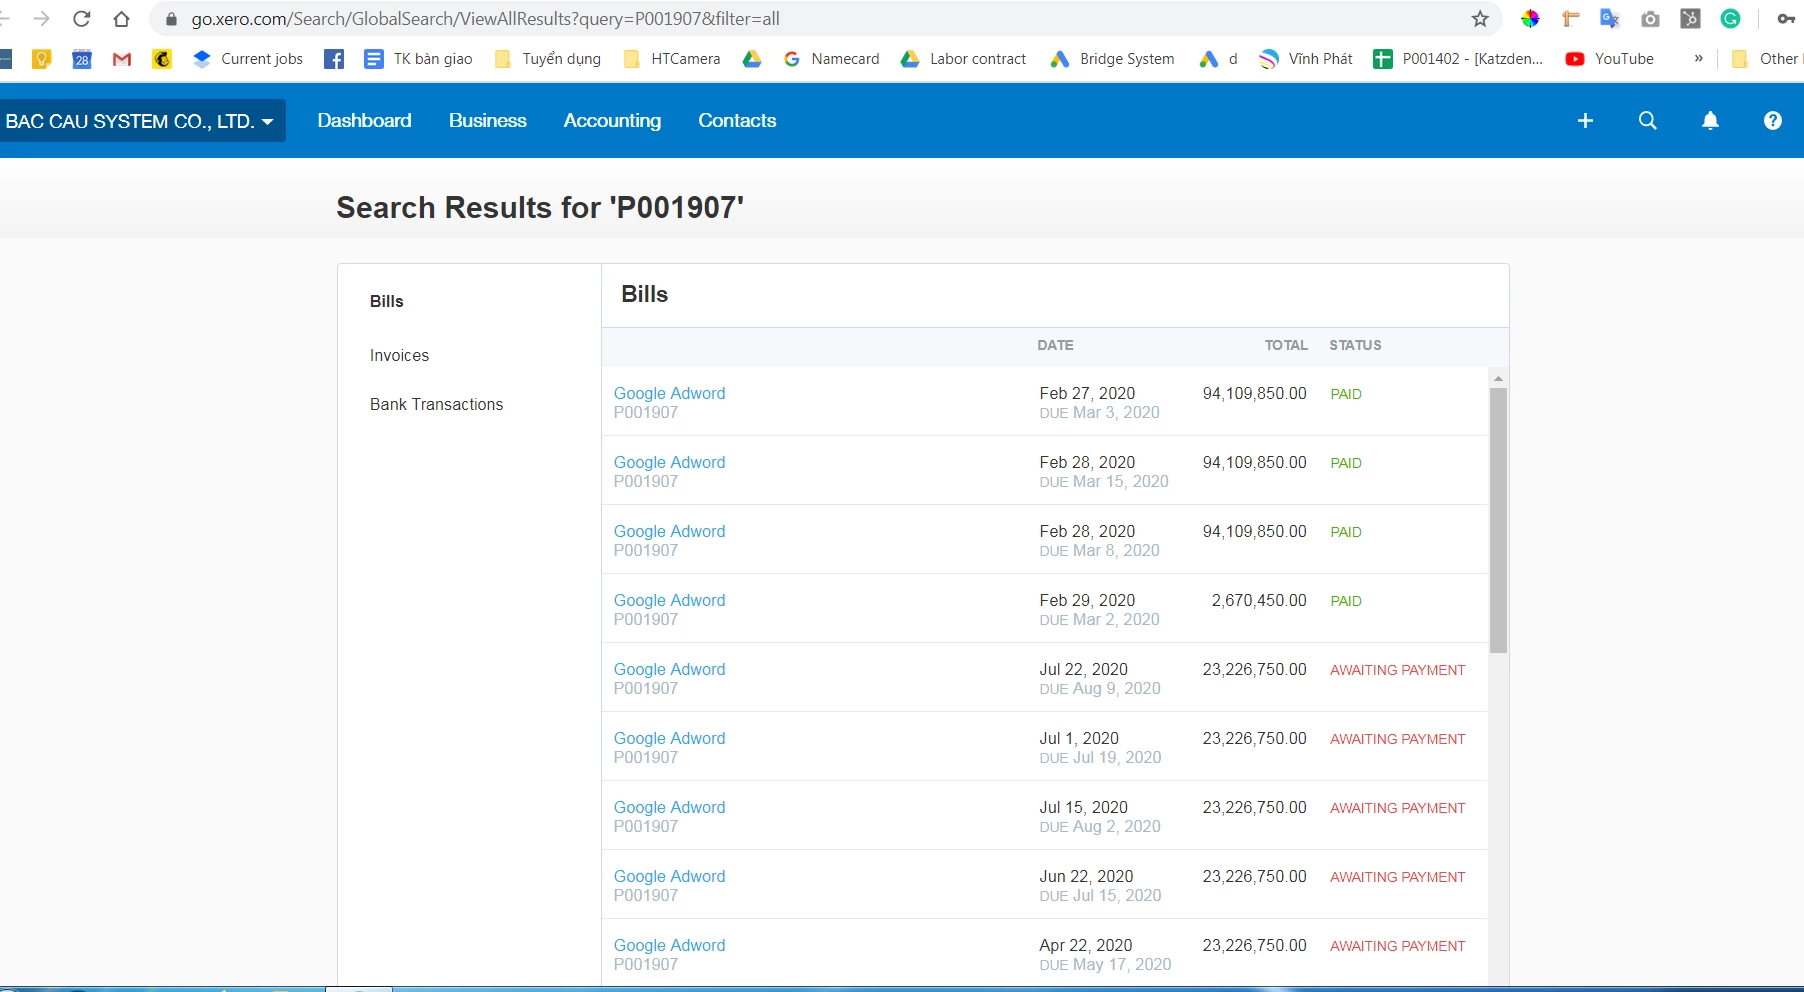
Task: Open the Labor contract bookmark
Action: tap(963, 59)
